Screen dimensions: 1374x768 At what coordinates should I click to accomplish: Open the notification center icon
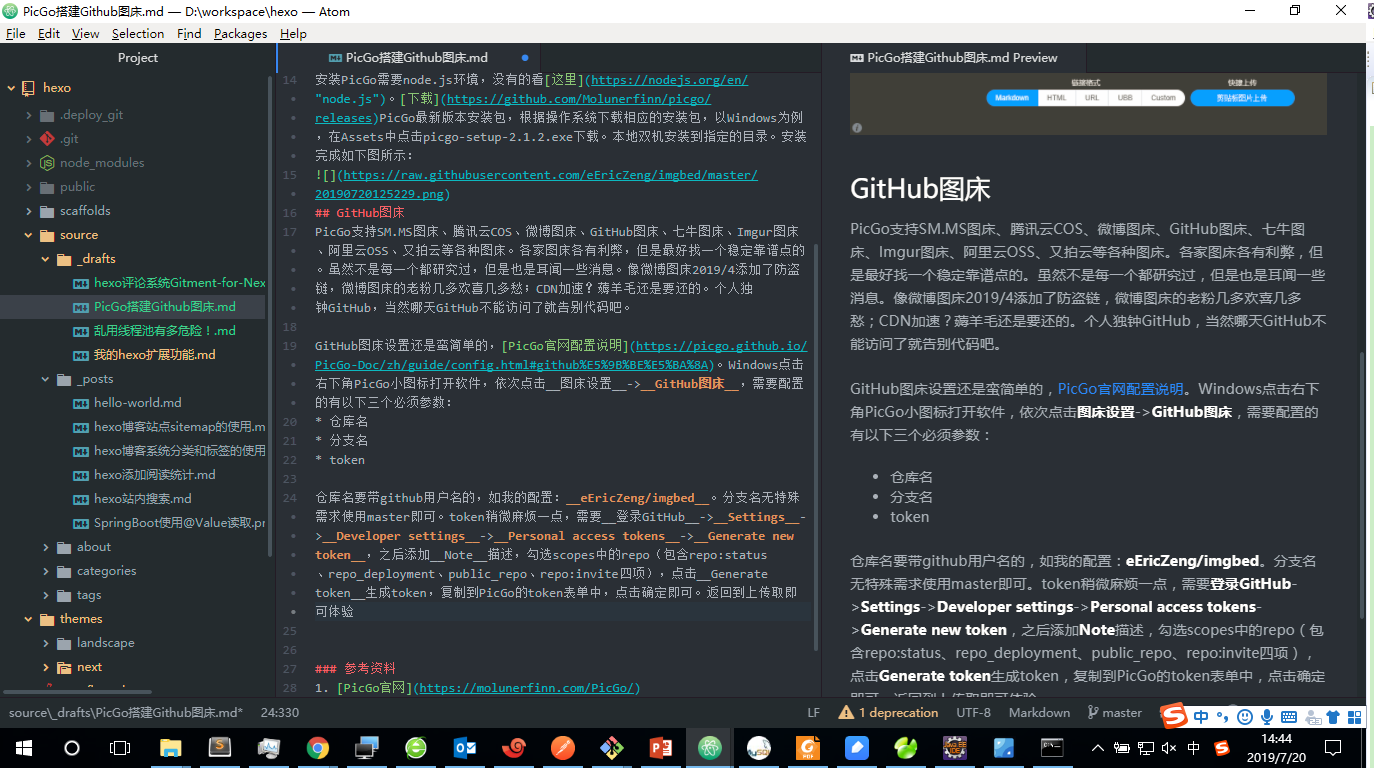click(1331, 747)
